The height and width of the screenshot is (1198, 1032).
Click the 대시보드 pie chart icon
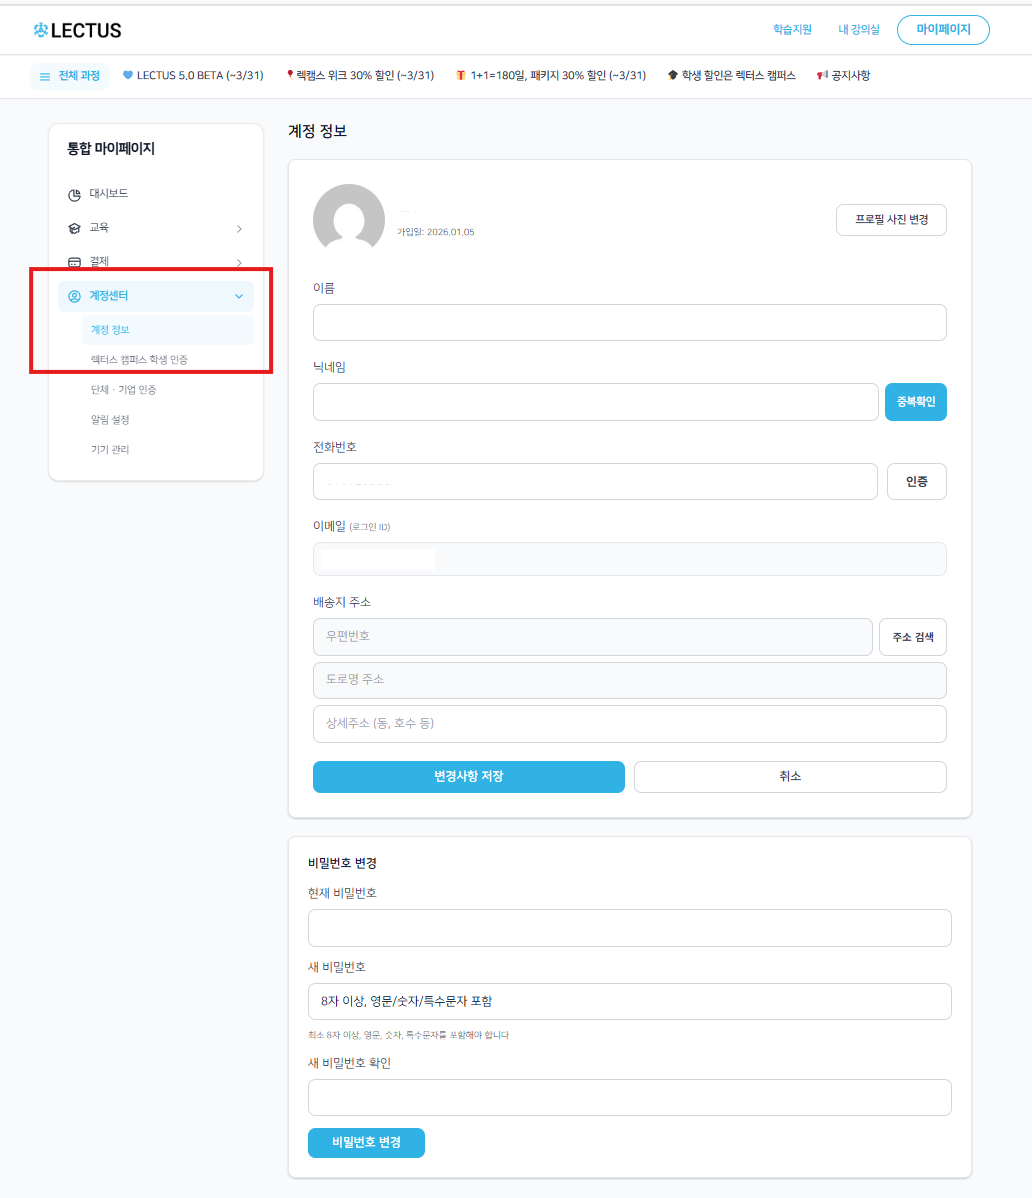[74, 194]
